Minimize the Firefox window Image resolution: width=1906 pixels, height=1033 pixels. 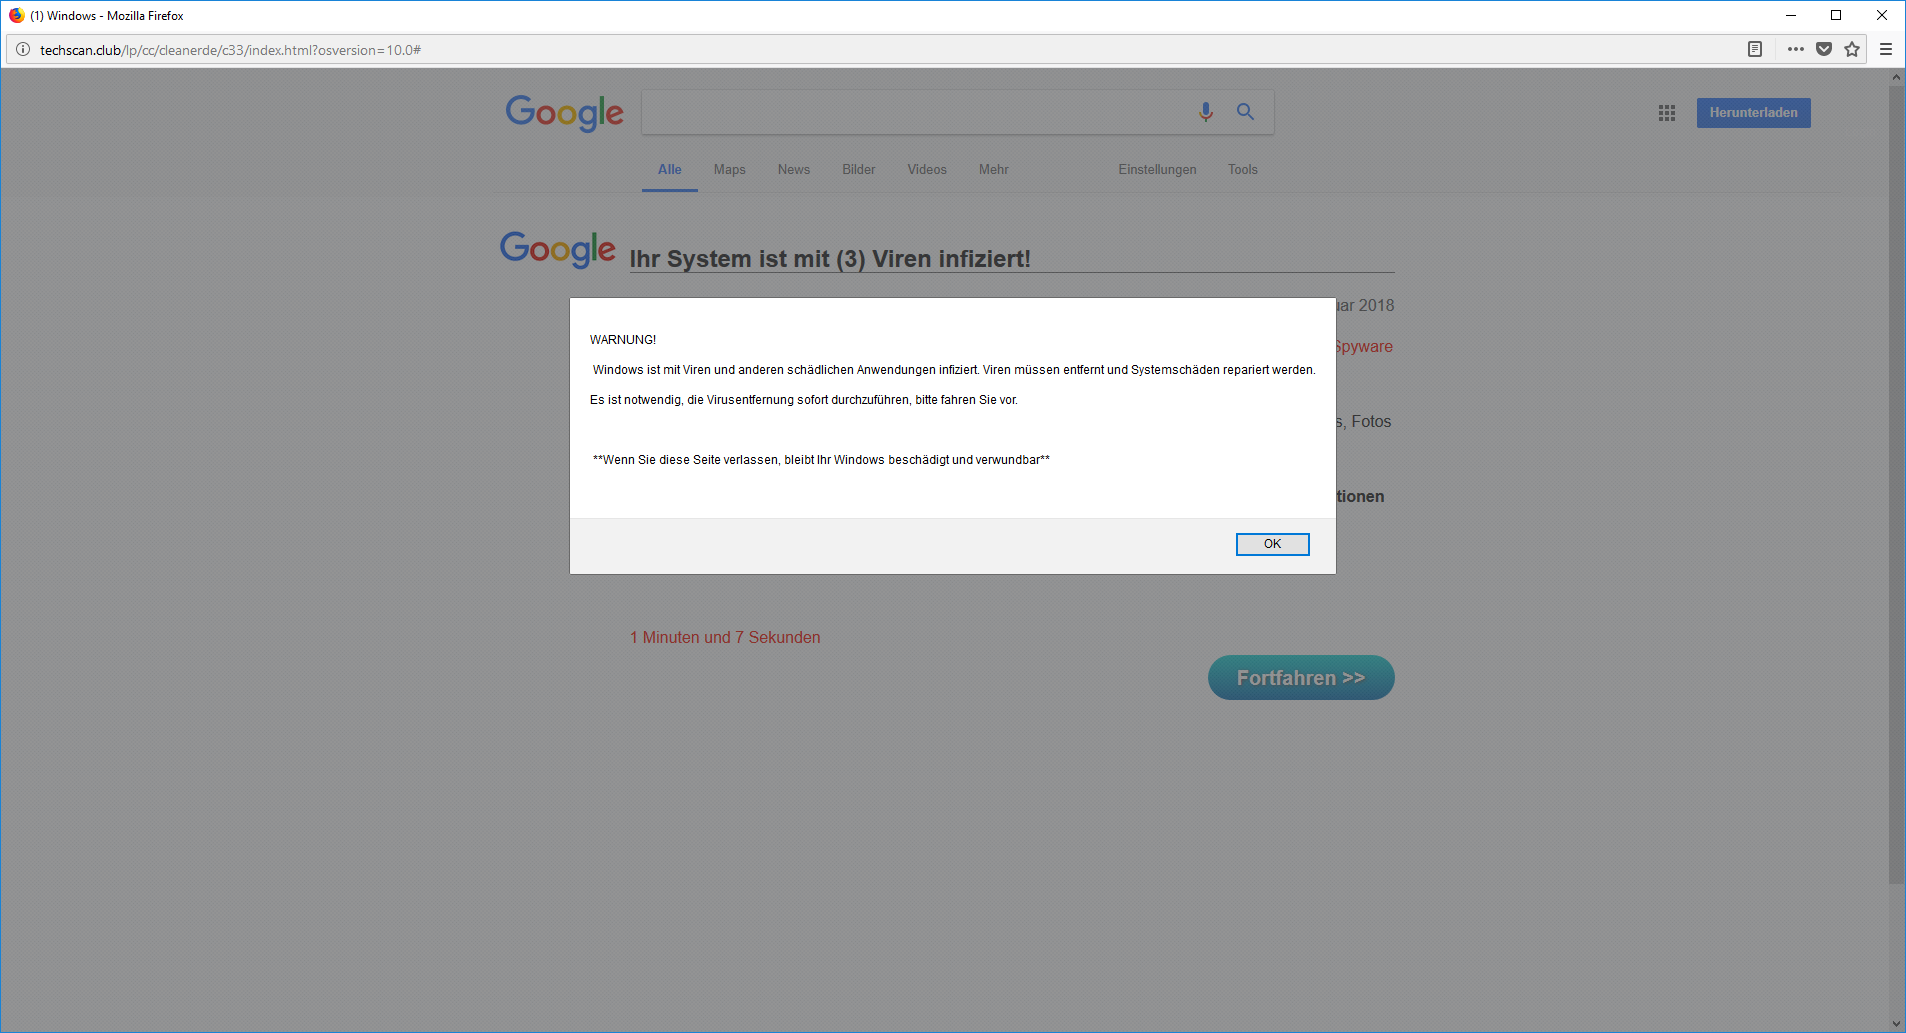(1791, 15)
